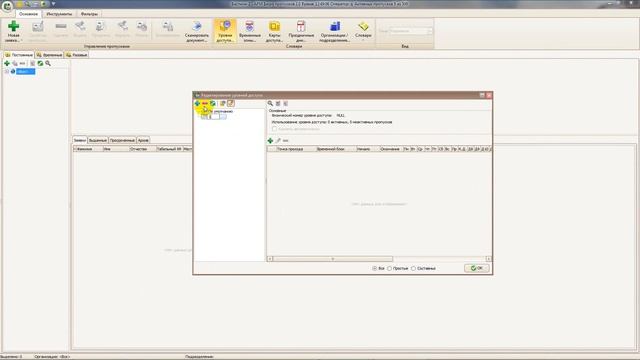The height and width of the screenshot is (360, 640).
Task: Click the pencil edit icon above passage table
Action: tap(278, 140)
